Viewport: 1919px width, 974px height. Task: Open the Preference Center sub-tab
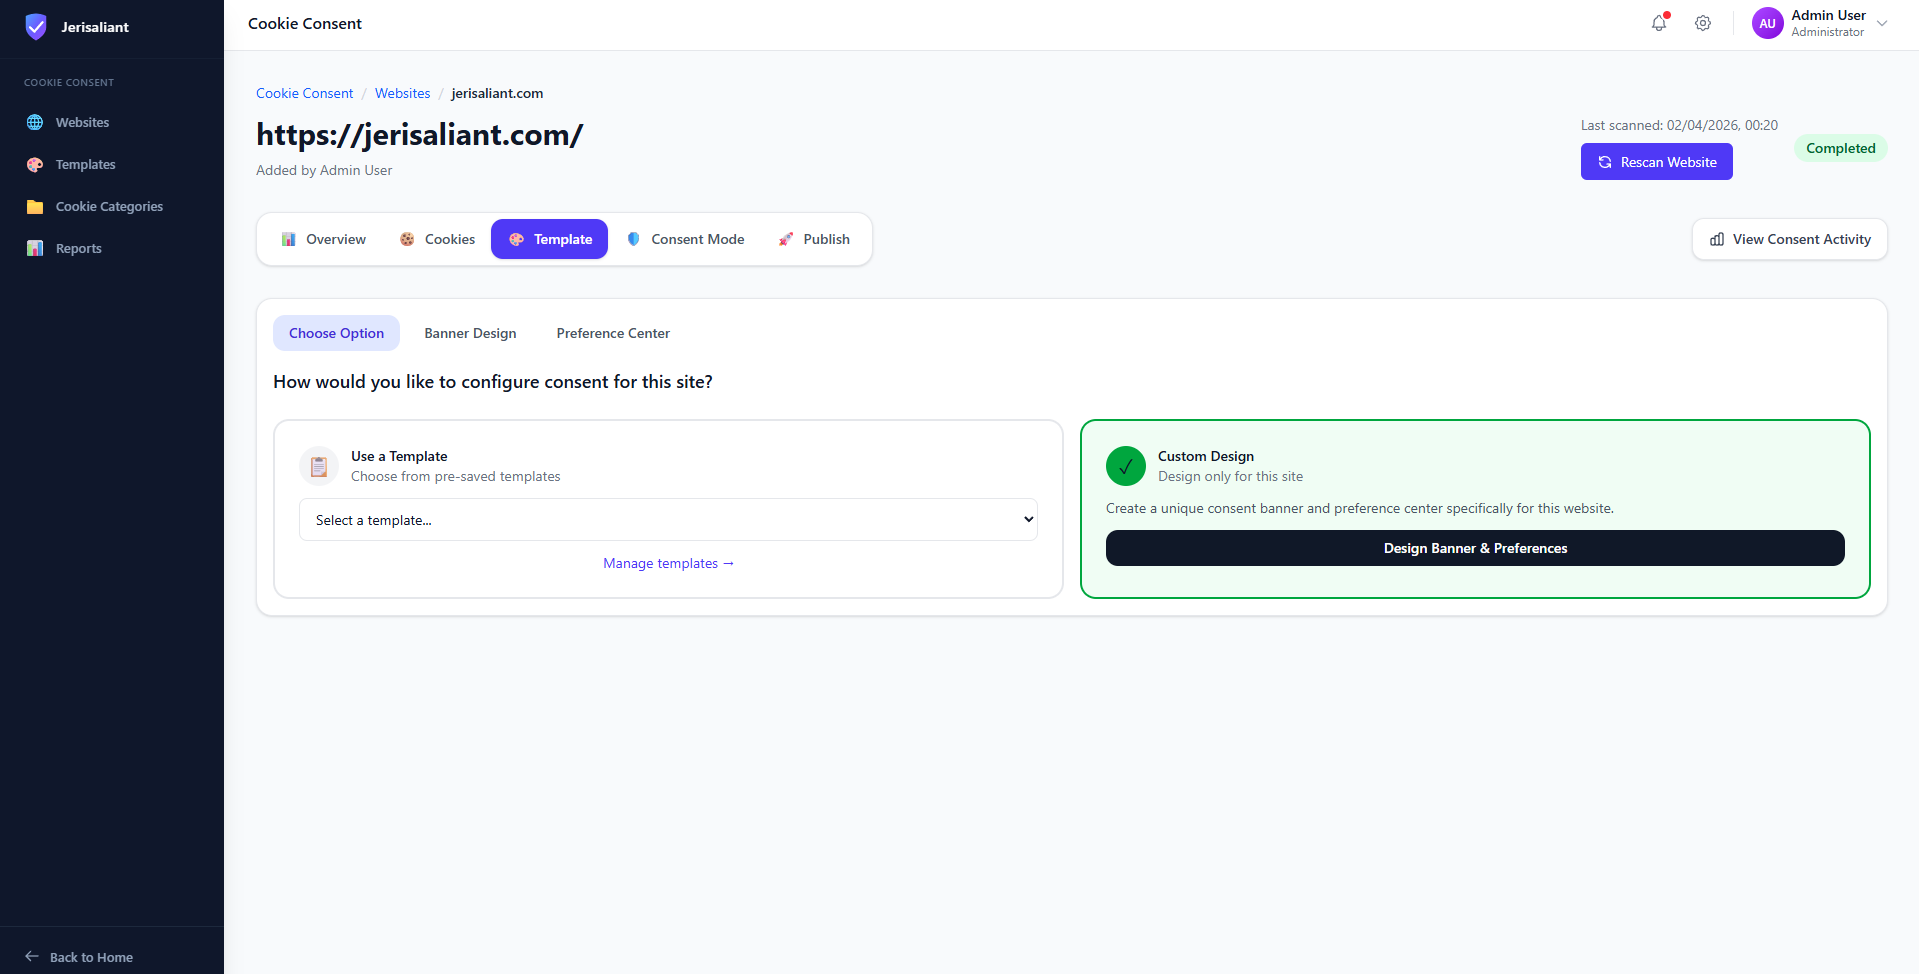[x=613, y=333]
